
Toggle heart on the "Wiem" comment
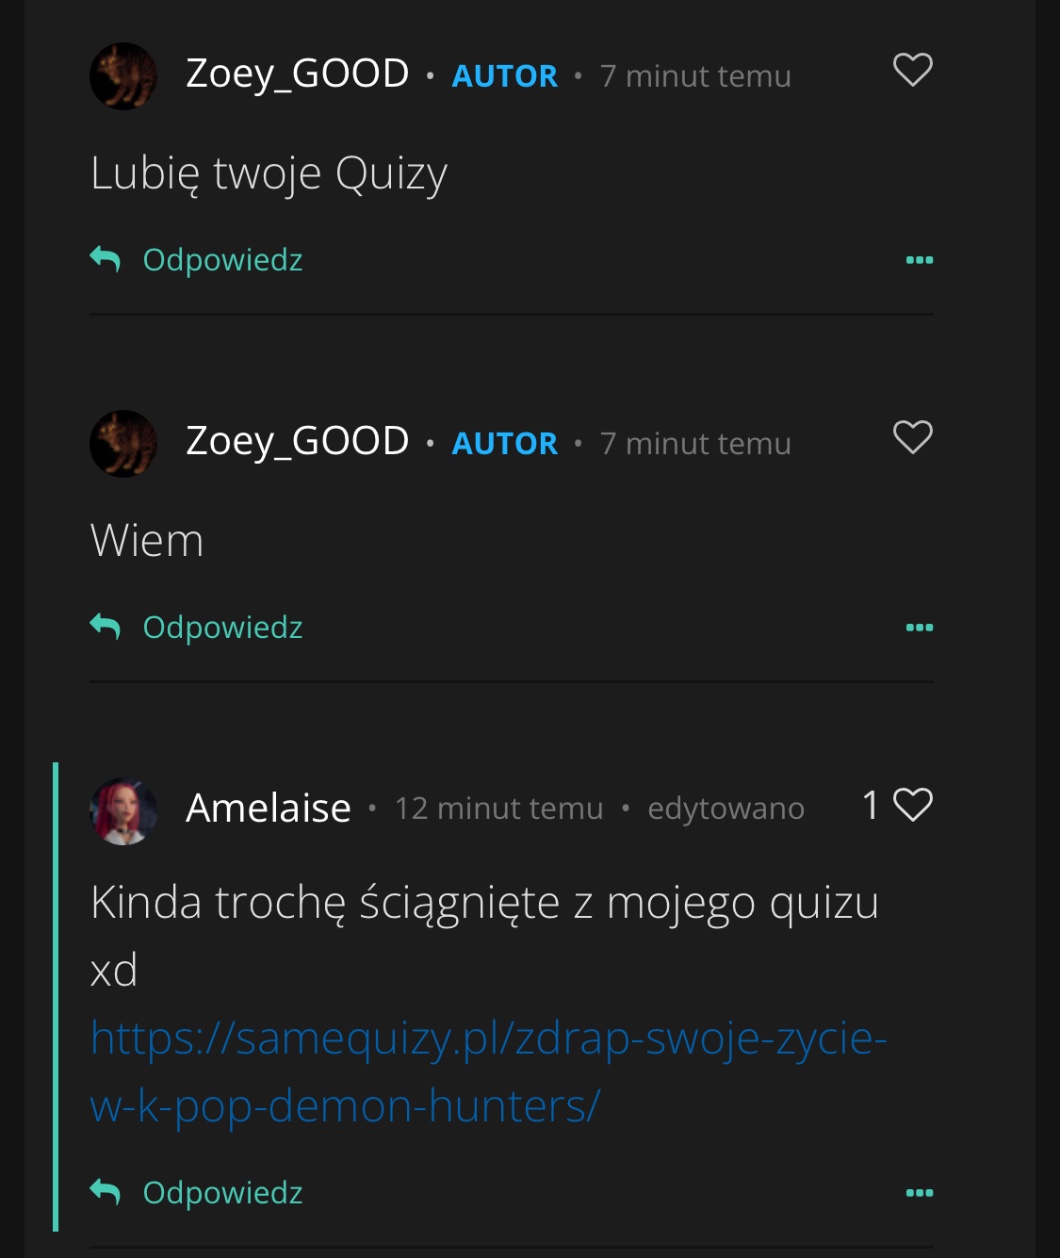tap(912, 438)
